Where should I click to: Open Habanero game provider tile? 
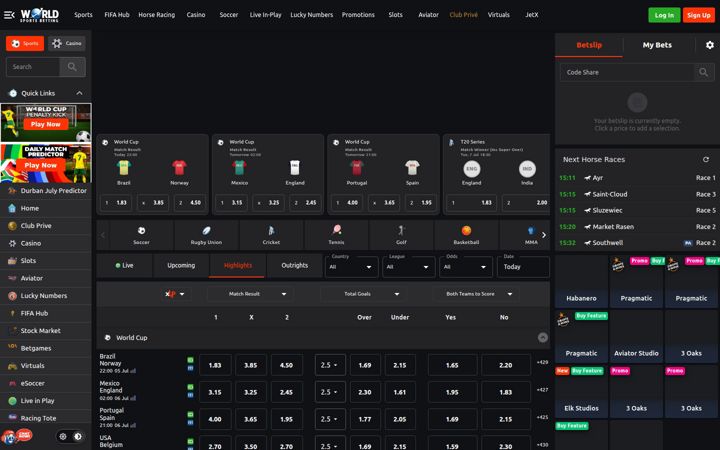coord(581,281)
